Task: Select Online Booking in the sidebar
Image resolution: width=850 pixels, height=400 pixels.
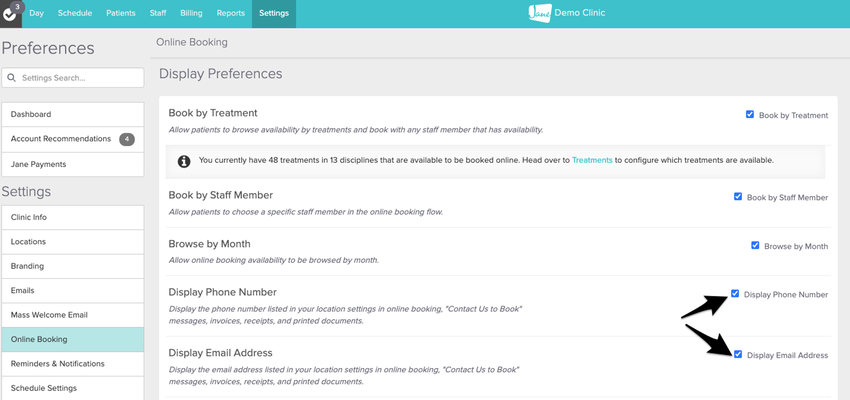Action: point(73,339)
